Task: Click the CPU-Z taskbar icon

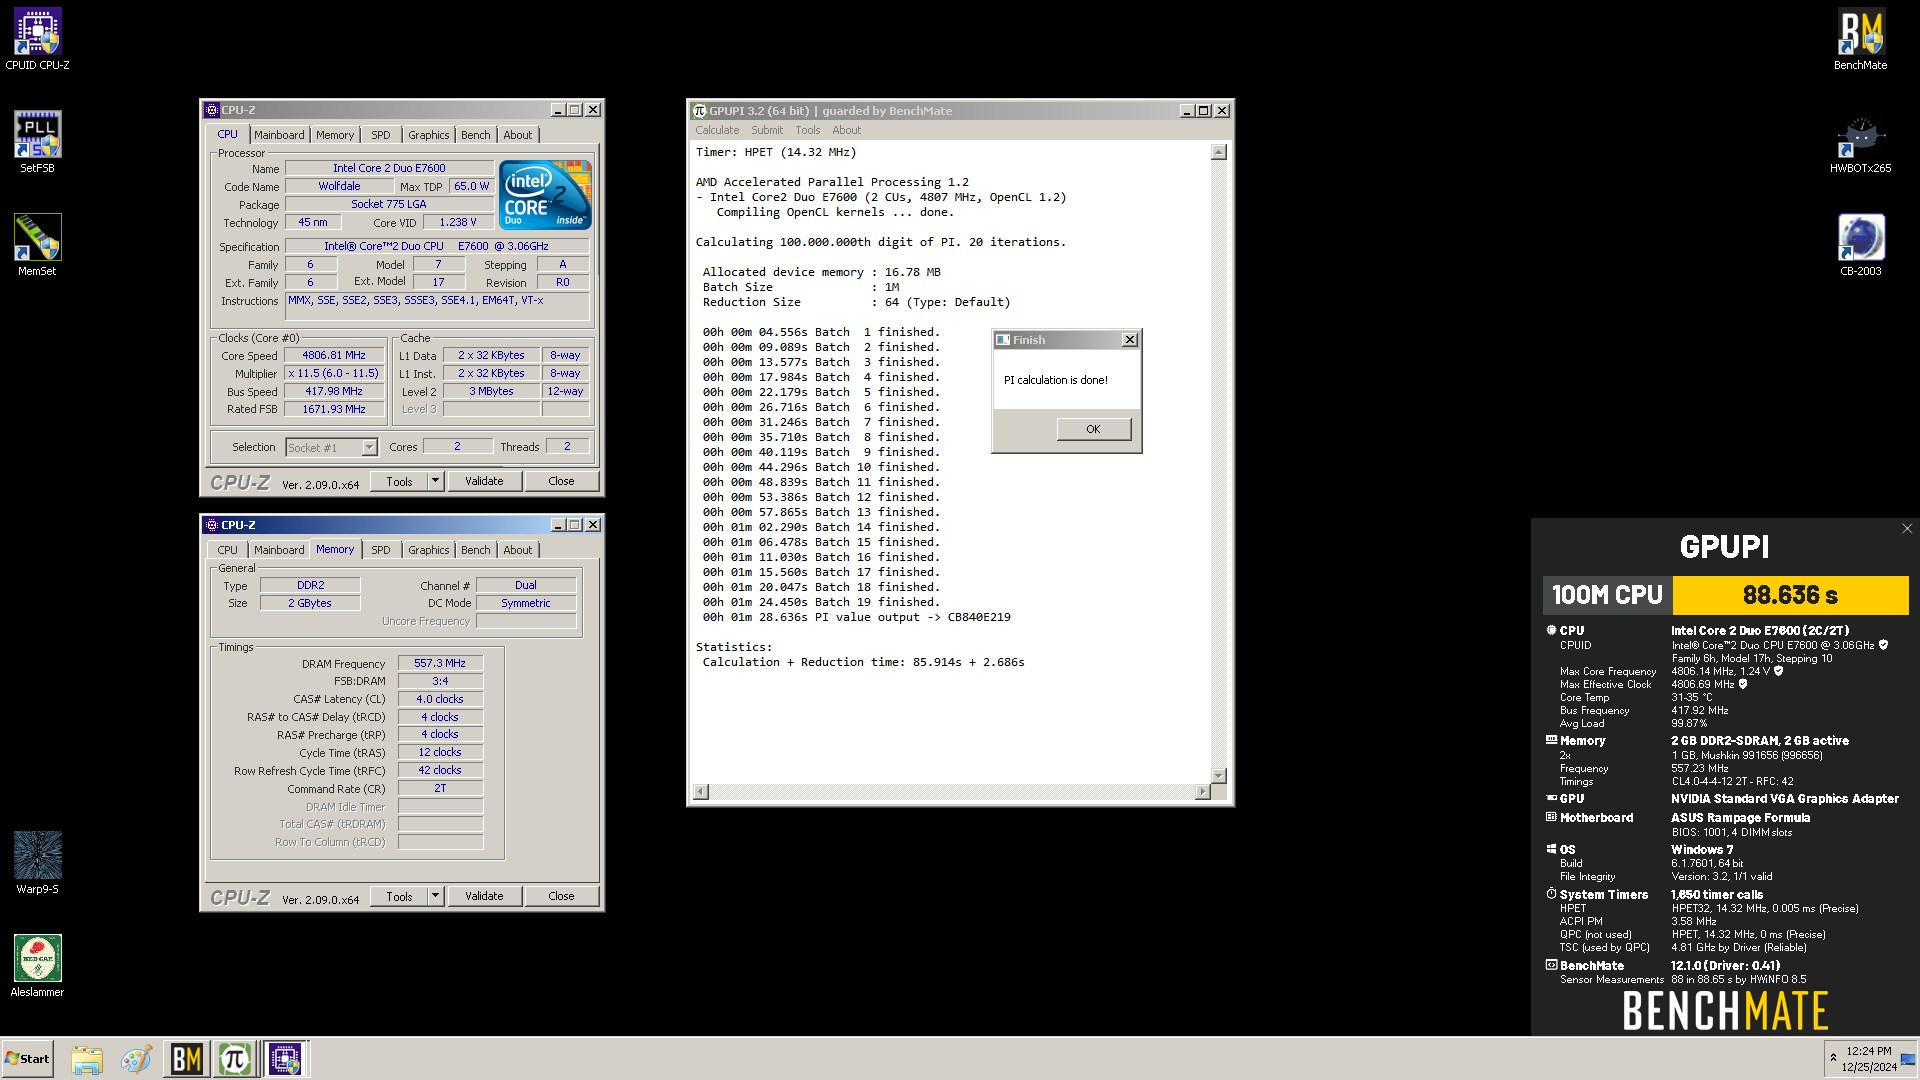Action: 285,1059
